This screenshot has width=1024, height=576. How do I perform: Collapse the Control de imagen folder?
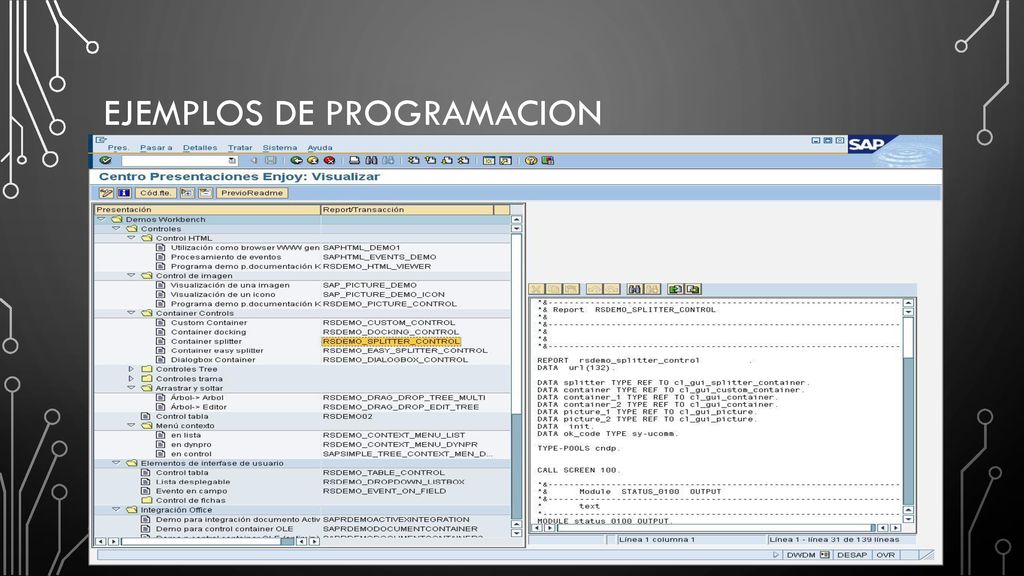click(131, 276)
